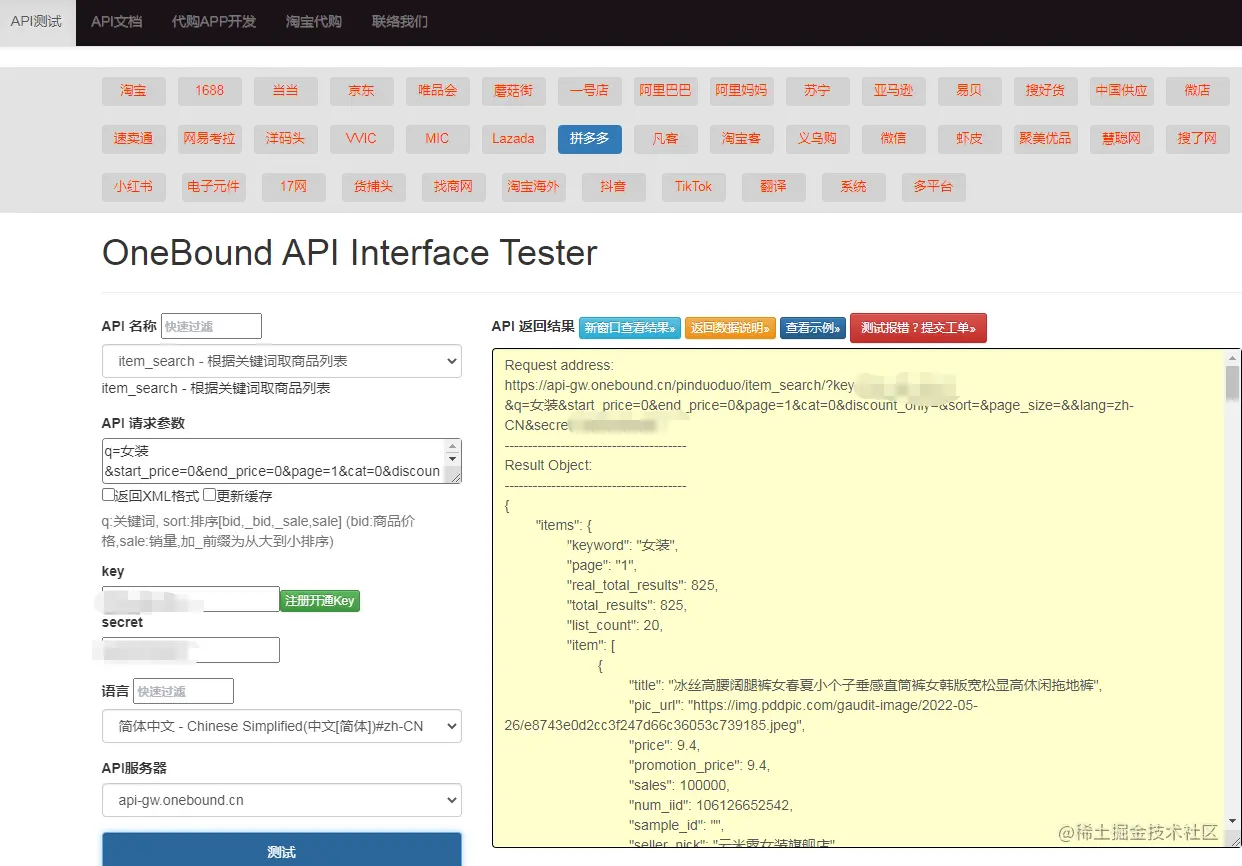Click the 阿里妈妈 platform button
The height and width of the screenshot is (866, 1242).
[742, 91]
